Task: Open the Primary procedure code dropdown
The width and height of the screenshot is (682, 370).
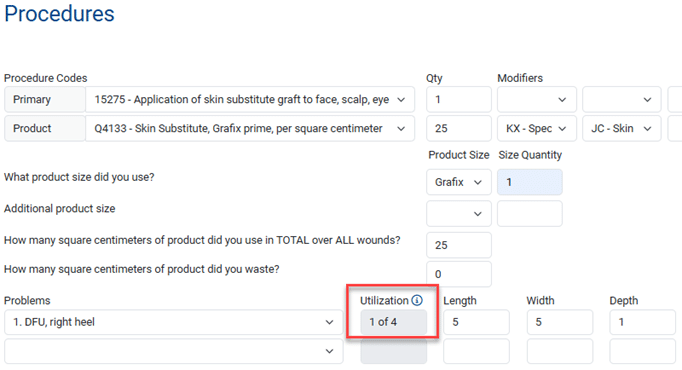Action: click(x=250, y=100)
